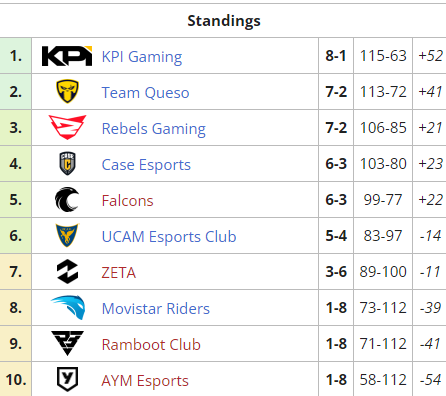
Task: Click the Falcons black logo
Action: click(67, 199)
